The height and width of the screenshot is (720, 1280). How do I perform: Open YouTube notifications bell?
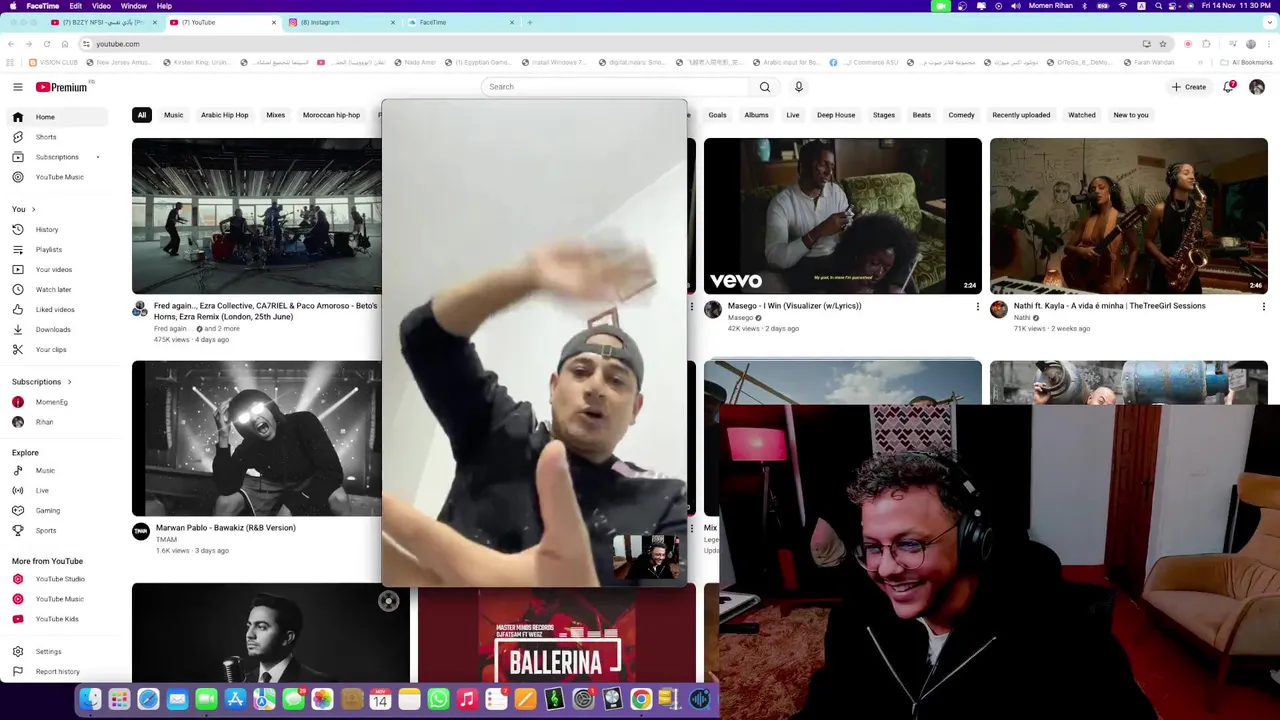(x=1228, y=87)
